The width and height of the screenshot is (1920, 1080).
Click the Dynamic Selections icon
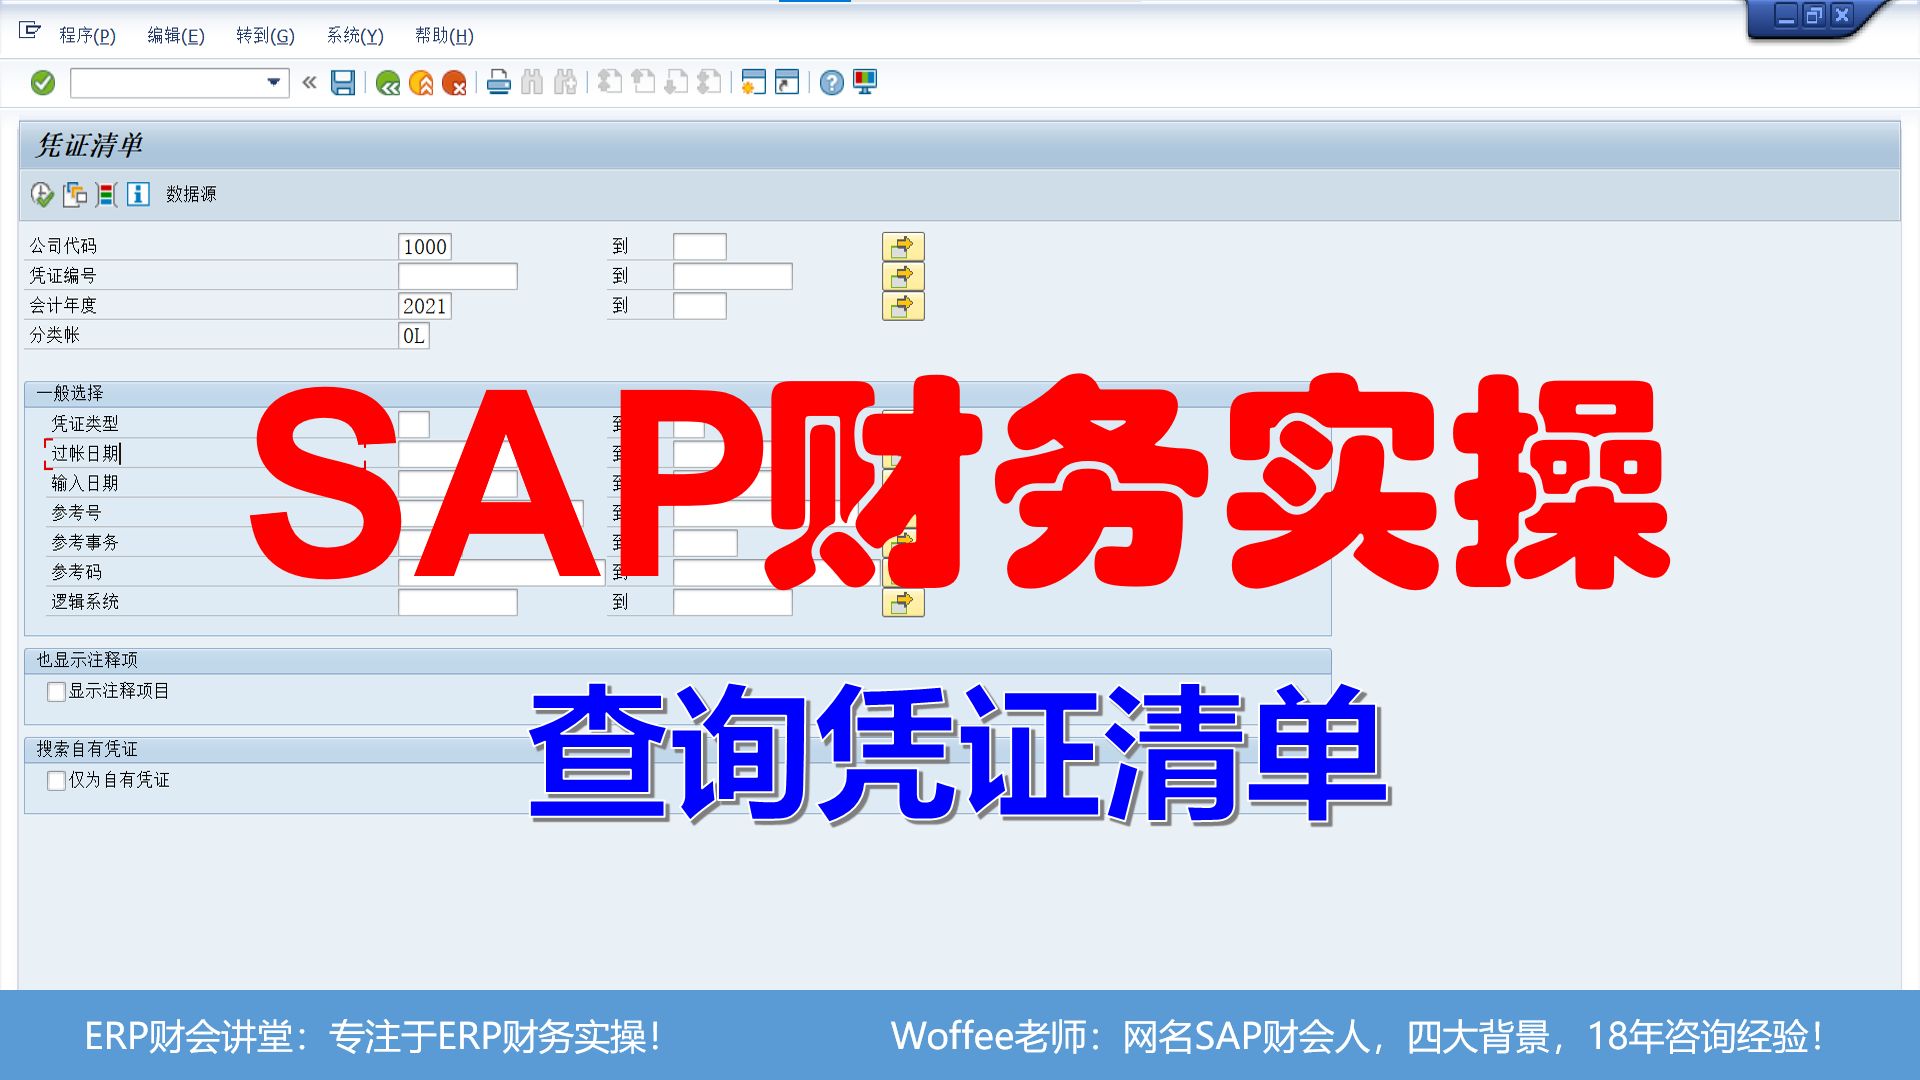(107, 194)
